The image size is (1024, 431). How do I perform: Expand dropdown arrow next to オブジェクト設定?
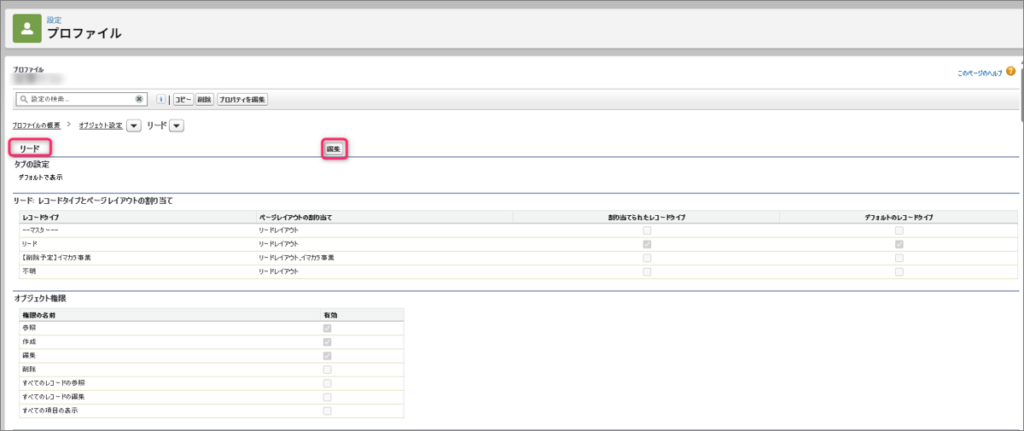pos(133,125)
